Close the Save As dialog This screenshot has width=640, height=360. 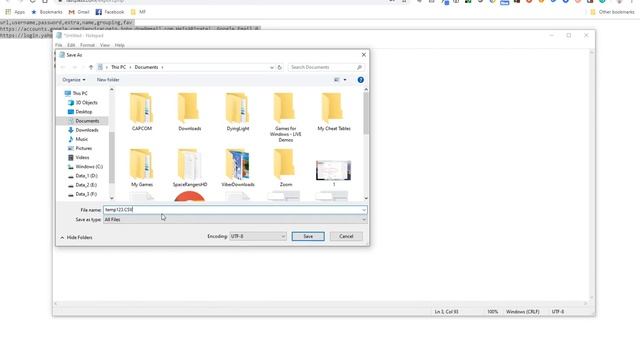click(364, 55)
